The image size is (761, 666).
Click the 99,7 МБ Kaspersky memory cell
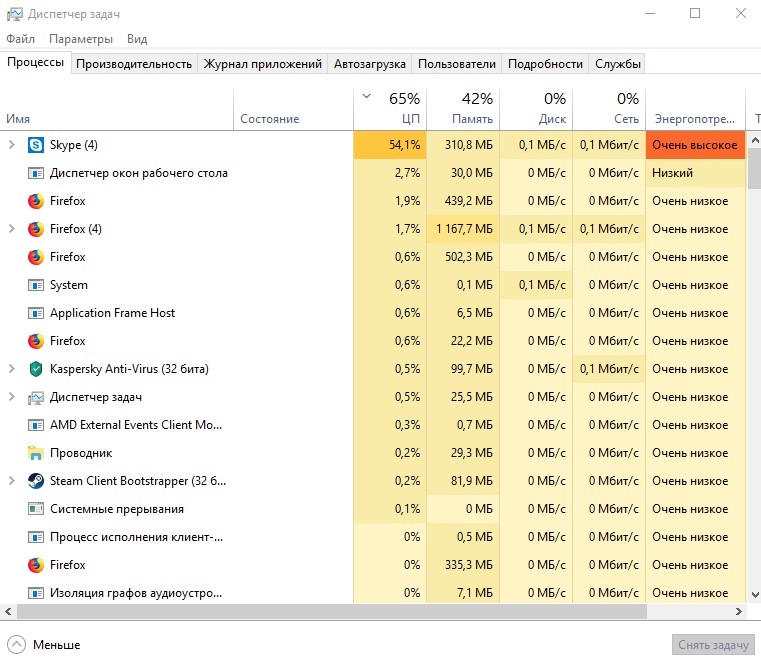[463, 369]
